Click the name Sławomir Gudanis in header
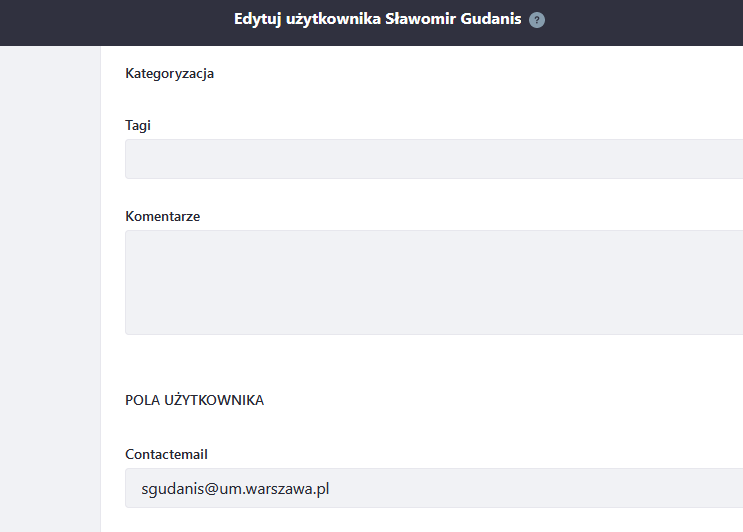The height and width of the screenshot is (532, 743). click(x=454, y=19)
